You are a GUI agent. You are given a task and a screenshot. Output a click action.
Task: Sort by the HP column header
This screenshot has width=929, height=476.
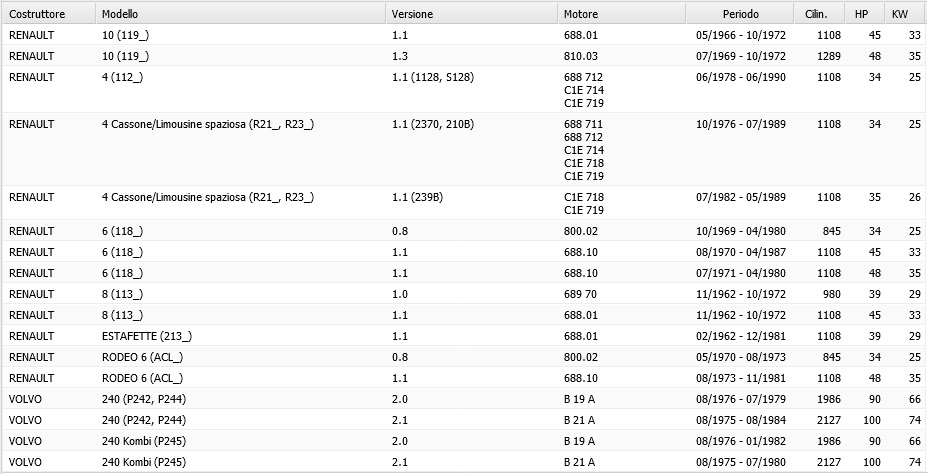(865, 14)
